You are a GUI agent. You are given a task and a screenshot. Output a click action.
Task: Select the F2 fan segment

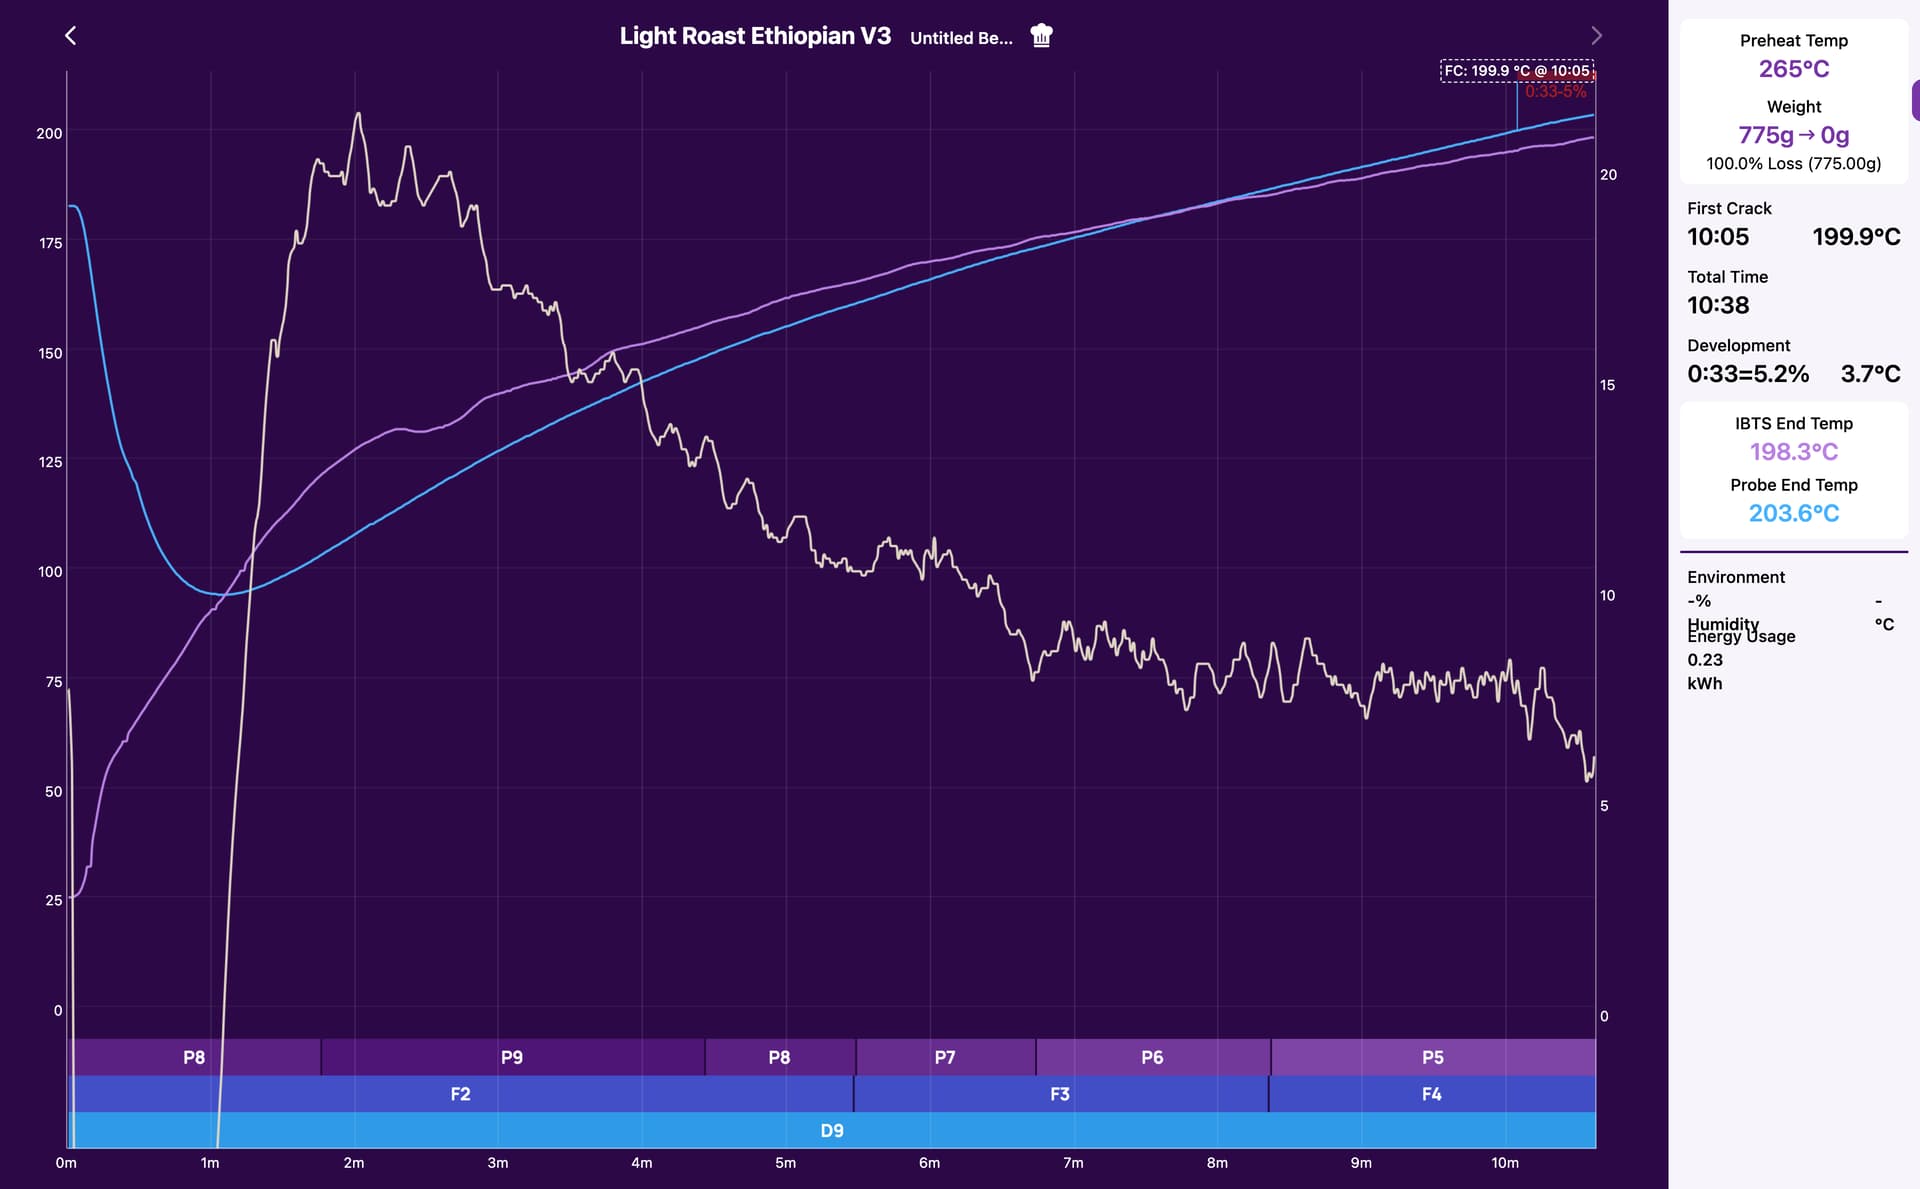(460, 1094)
